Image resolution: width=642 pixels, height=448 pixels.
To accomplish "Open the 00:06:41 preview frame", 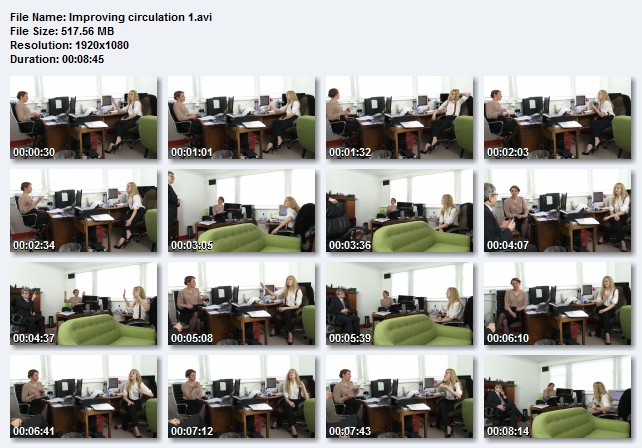I will [84, 396].
